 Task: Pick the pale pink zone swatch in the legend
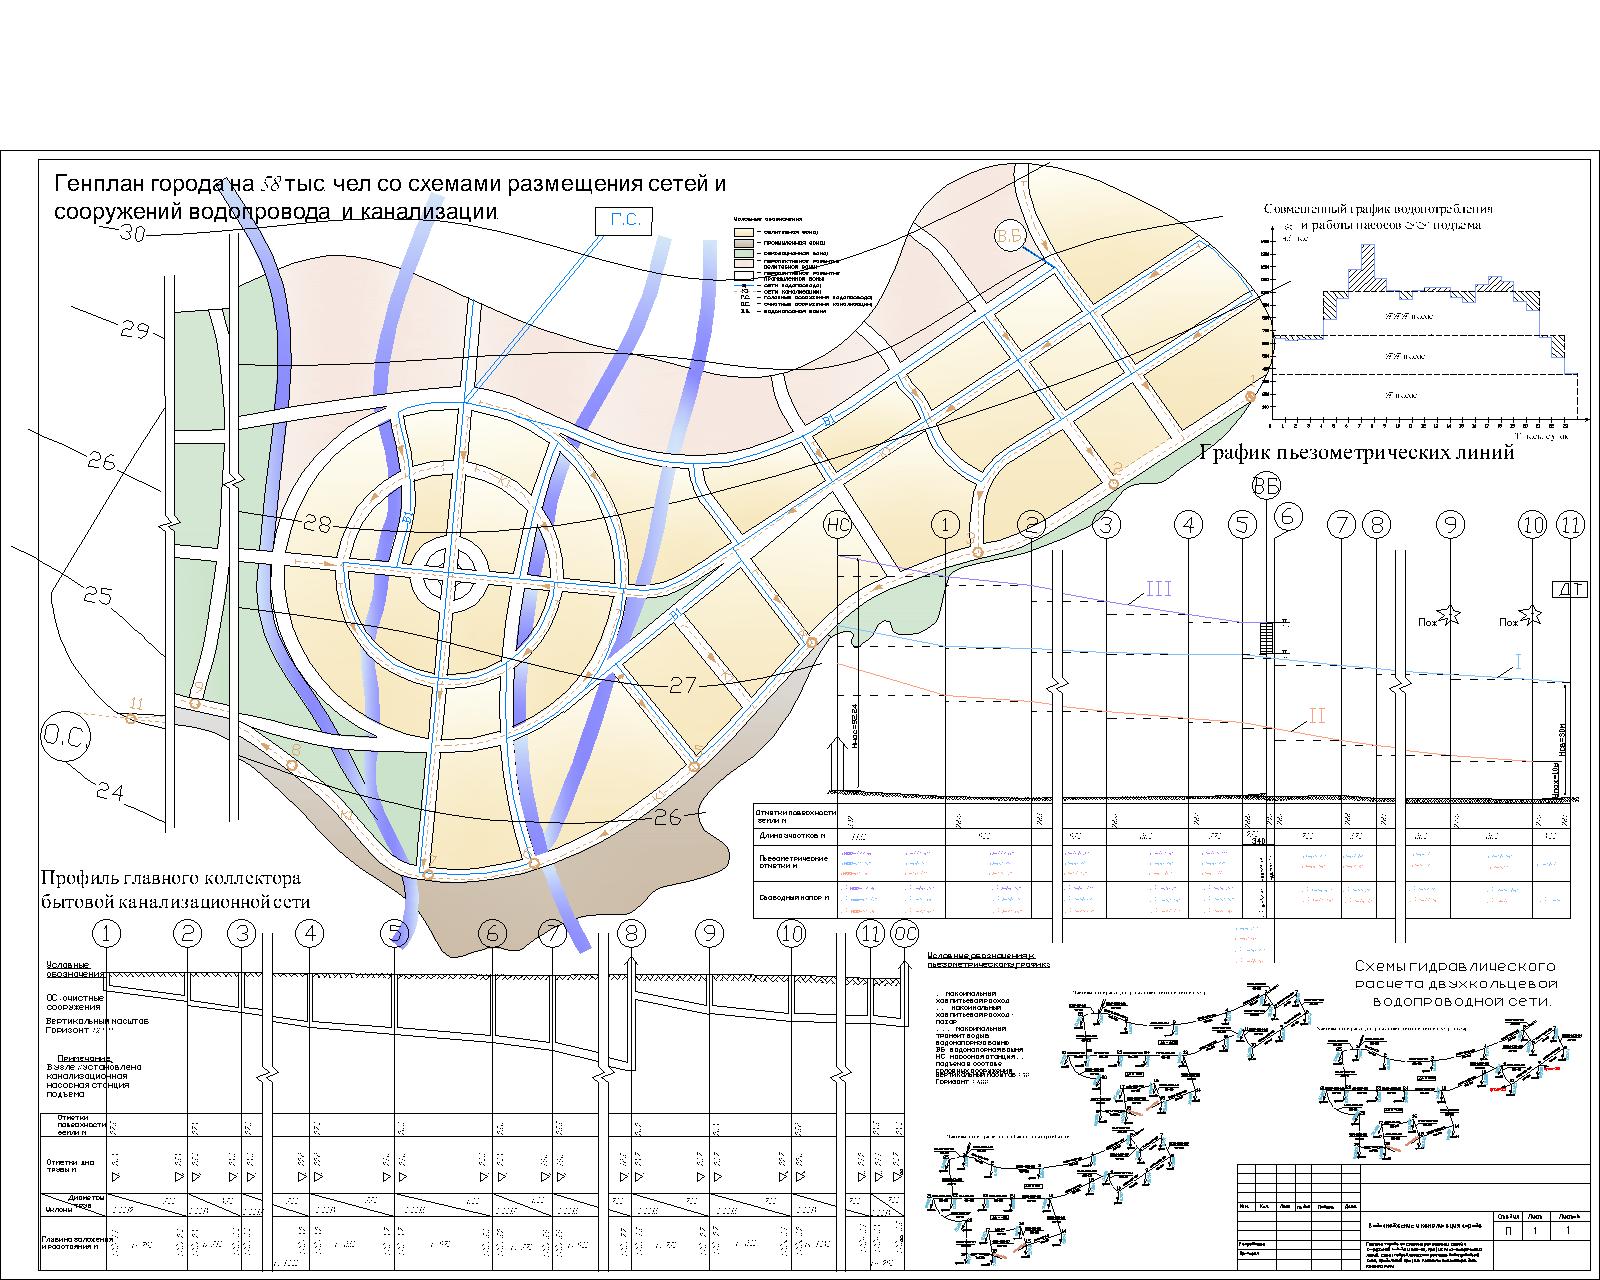[x=743, y=265]
